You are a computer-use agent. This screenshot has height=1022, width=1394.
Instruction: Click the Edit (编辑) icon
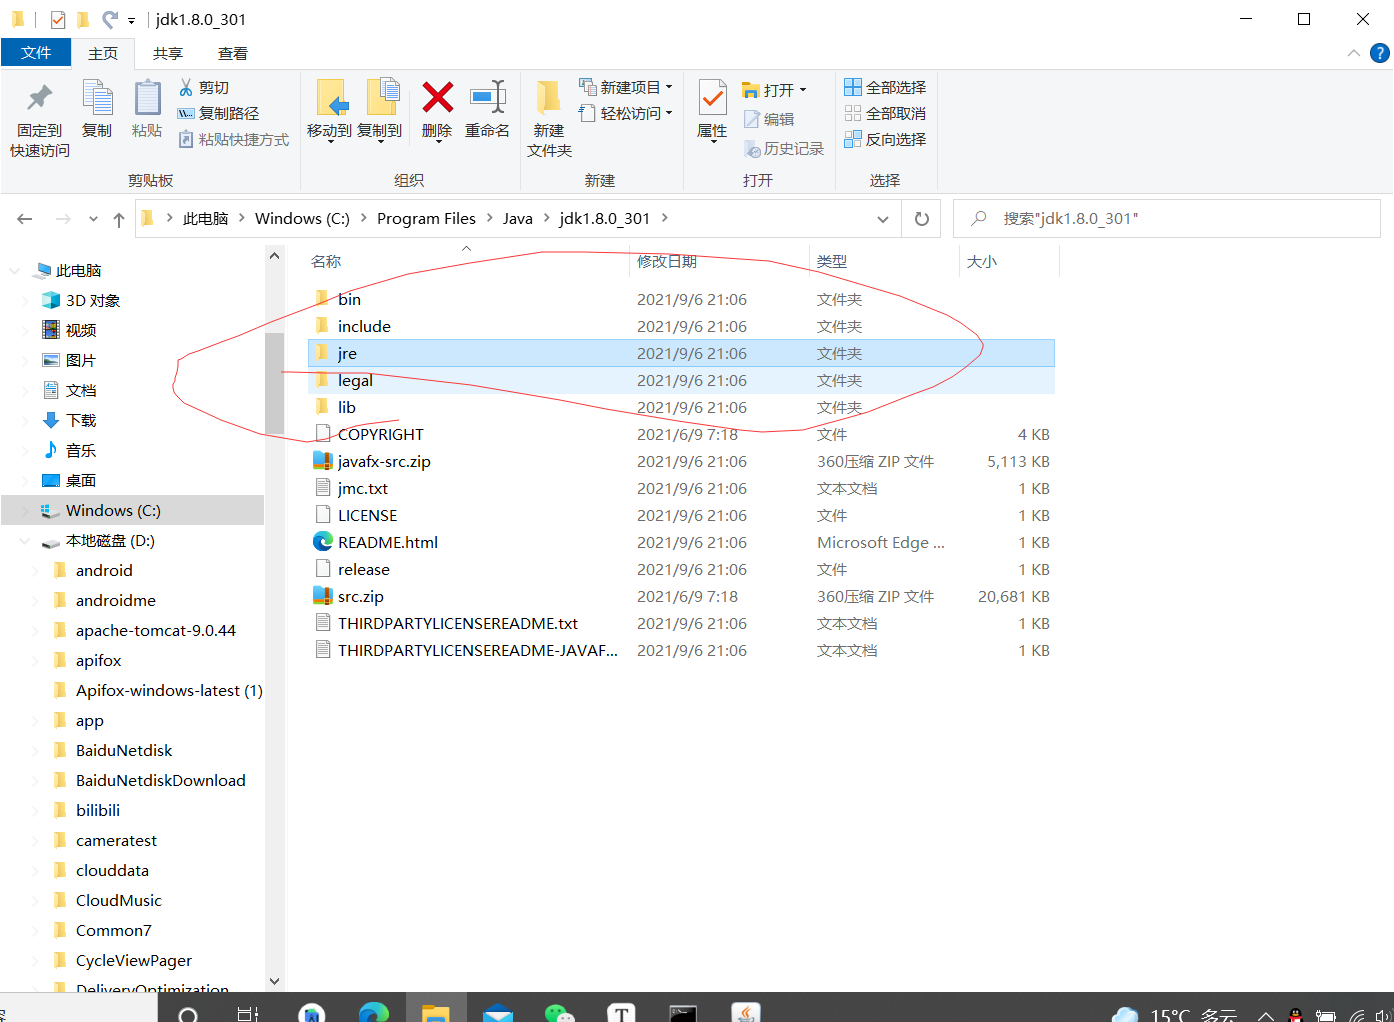pyautogui.click(x=752, y=120)
